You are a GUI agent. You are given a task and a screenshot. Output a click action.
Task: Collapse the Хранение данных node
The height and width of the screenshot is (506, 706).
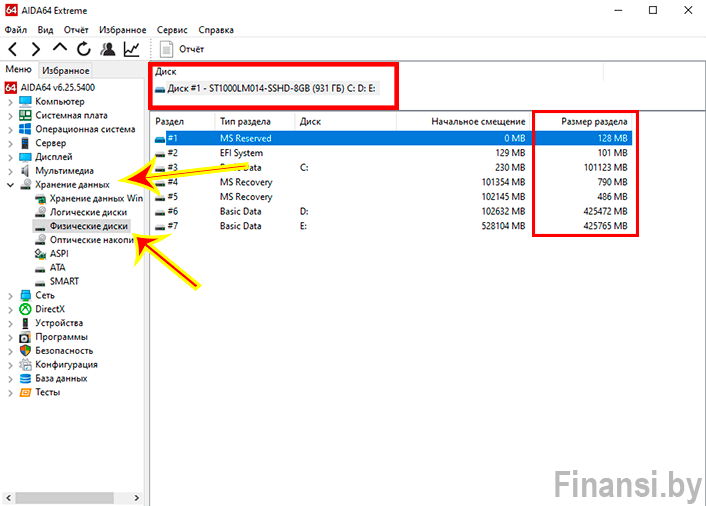pyautogui.click(x=10, y=185)
